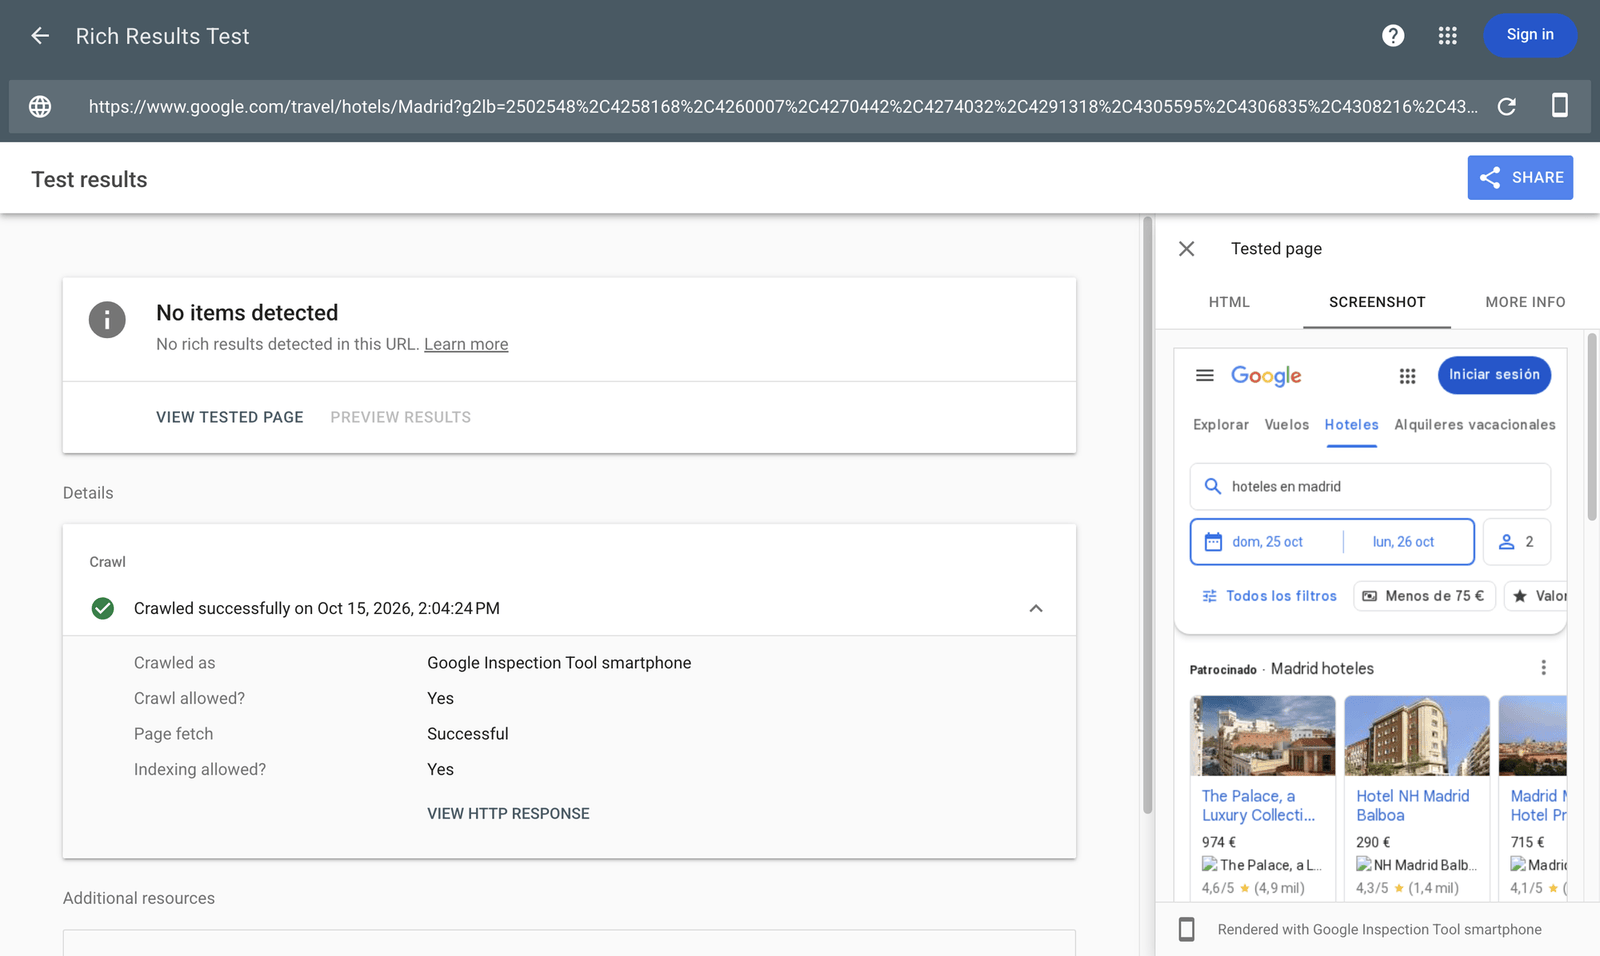This screenshot has width=1600, height=956.
Task: Click the main results vertical scrollbar
Action: pyautogui.click(x=1148, y=515)
